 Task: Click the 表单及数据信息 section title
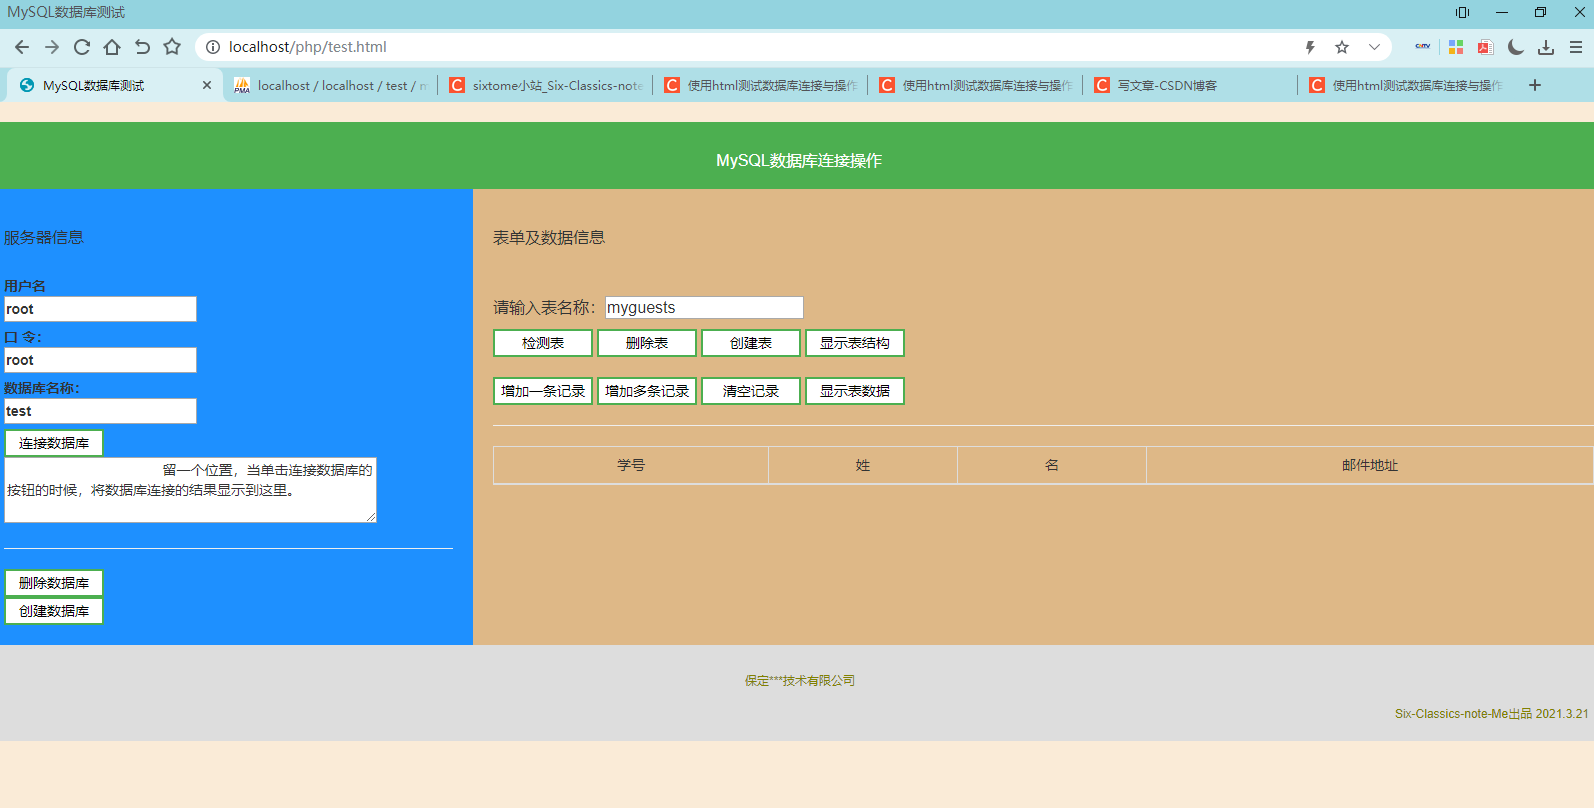click(549, 237)
